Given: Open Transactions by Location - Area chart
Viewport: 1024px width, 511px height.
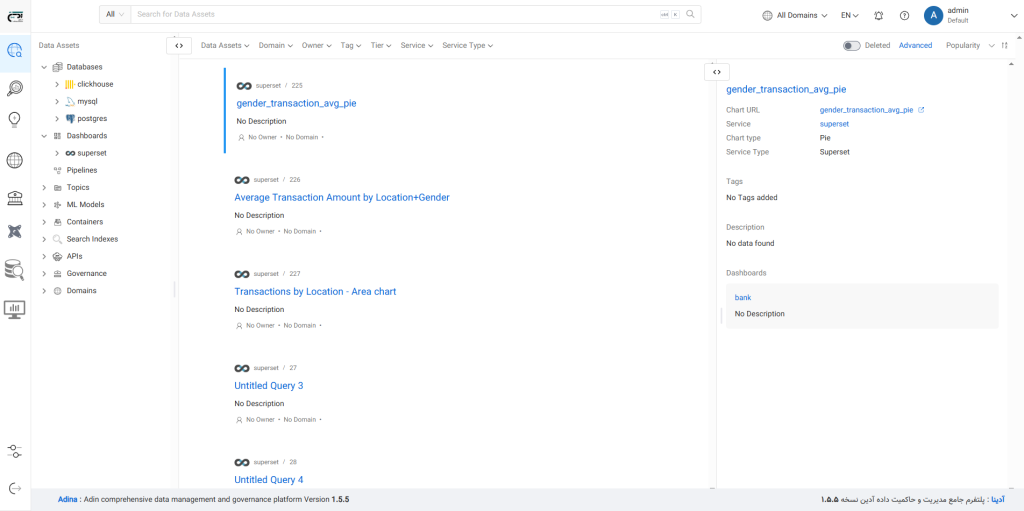Looking at the screenshot, I should tap(315, 292).
